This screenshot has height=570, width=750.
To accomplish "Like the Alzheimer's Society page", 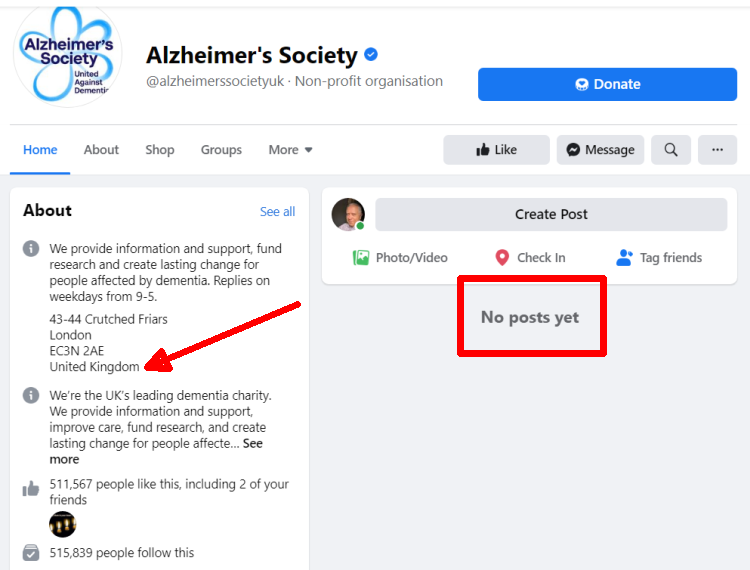I will (x=496, y=150).
